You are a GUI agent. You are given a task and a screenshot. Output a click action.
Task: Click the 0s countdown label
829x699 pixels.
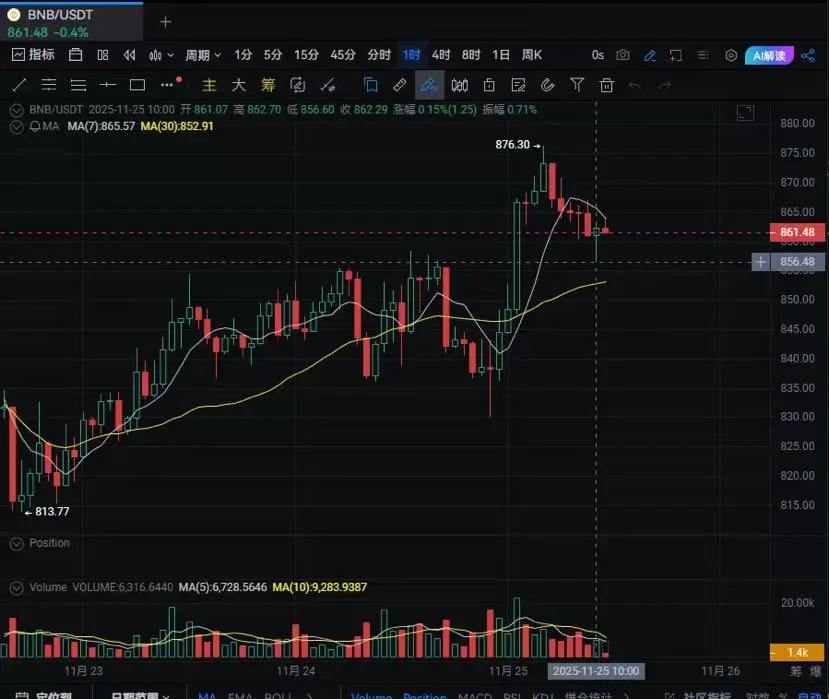coord(598,55)
